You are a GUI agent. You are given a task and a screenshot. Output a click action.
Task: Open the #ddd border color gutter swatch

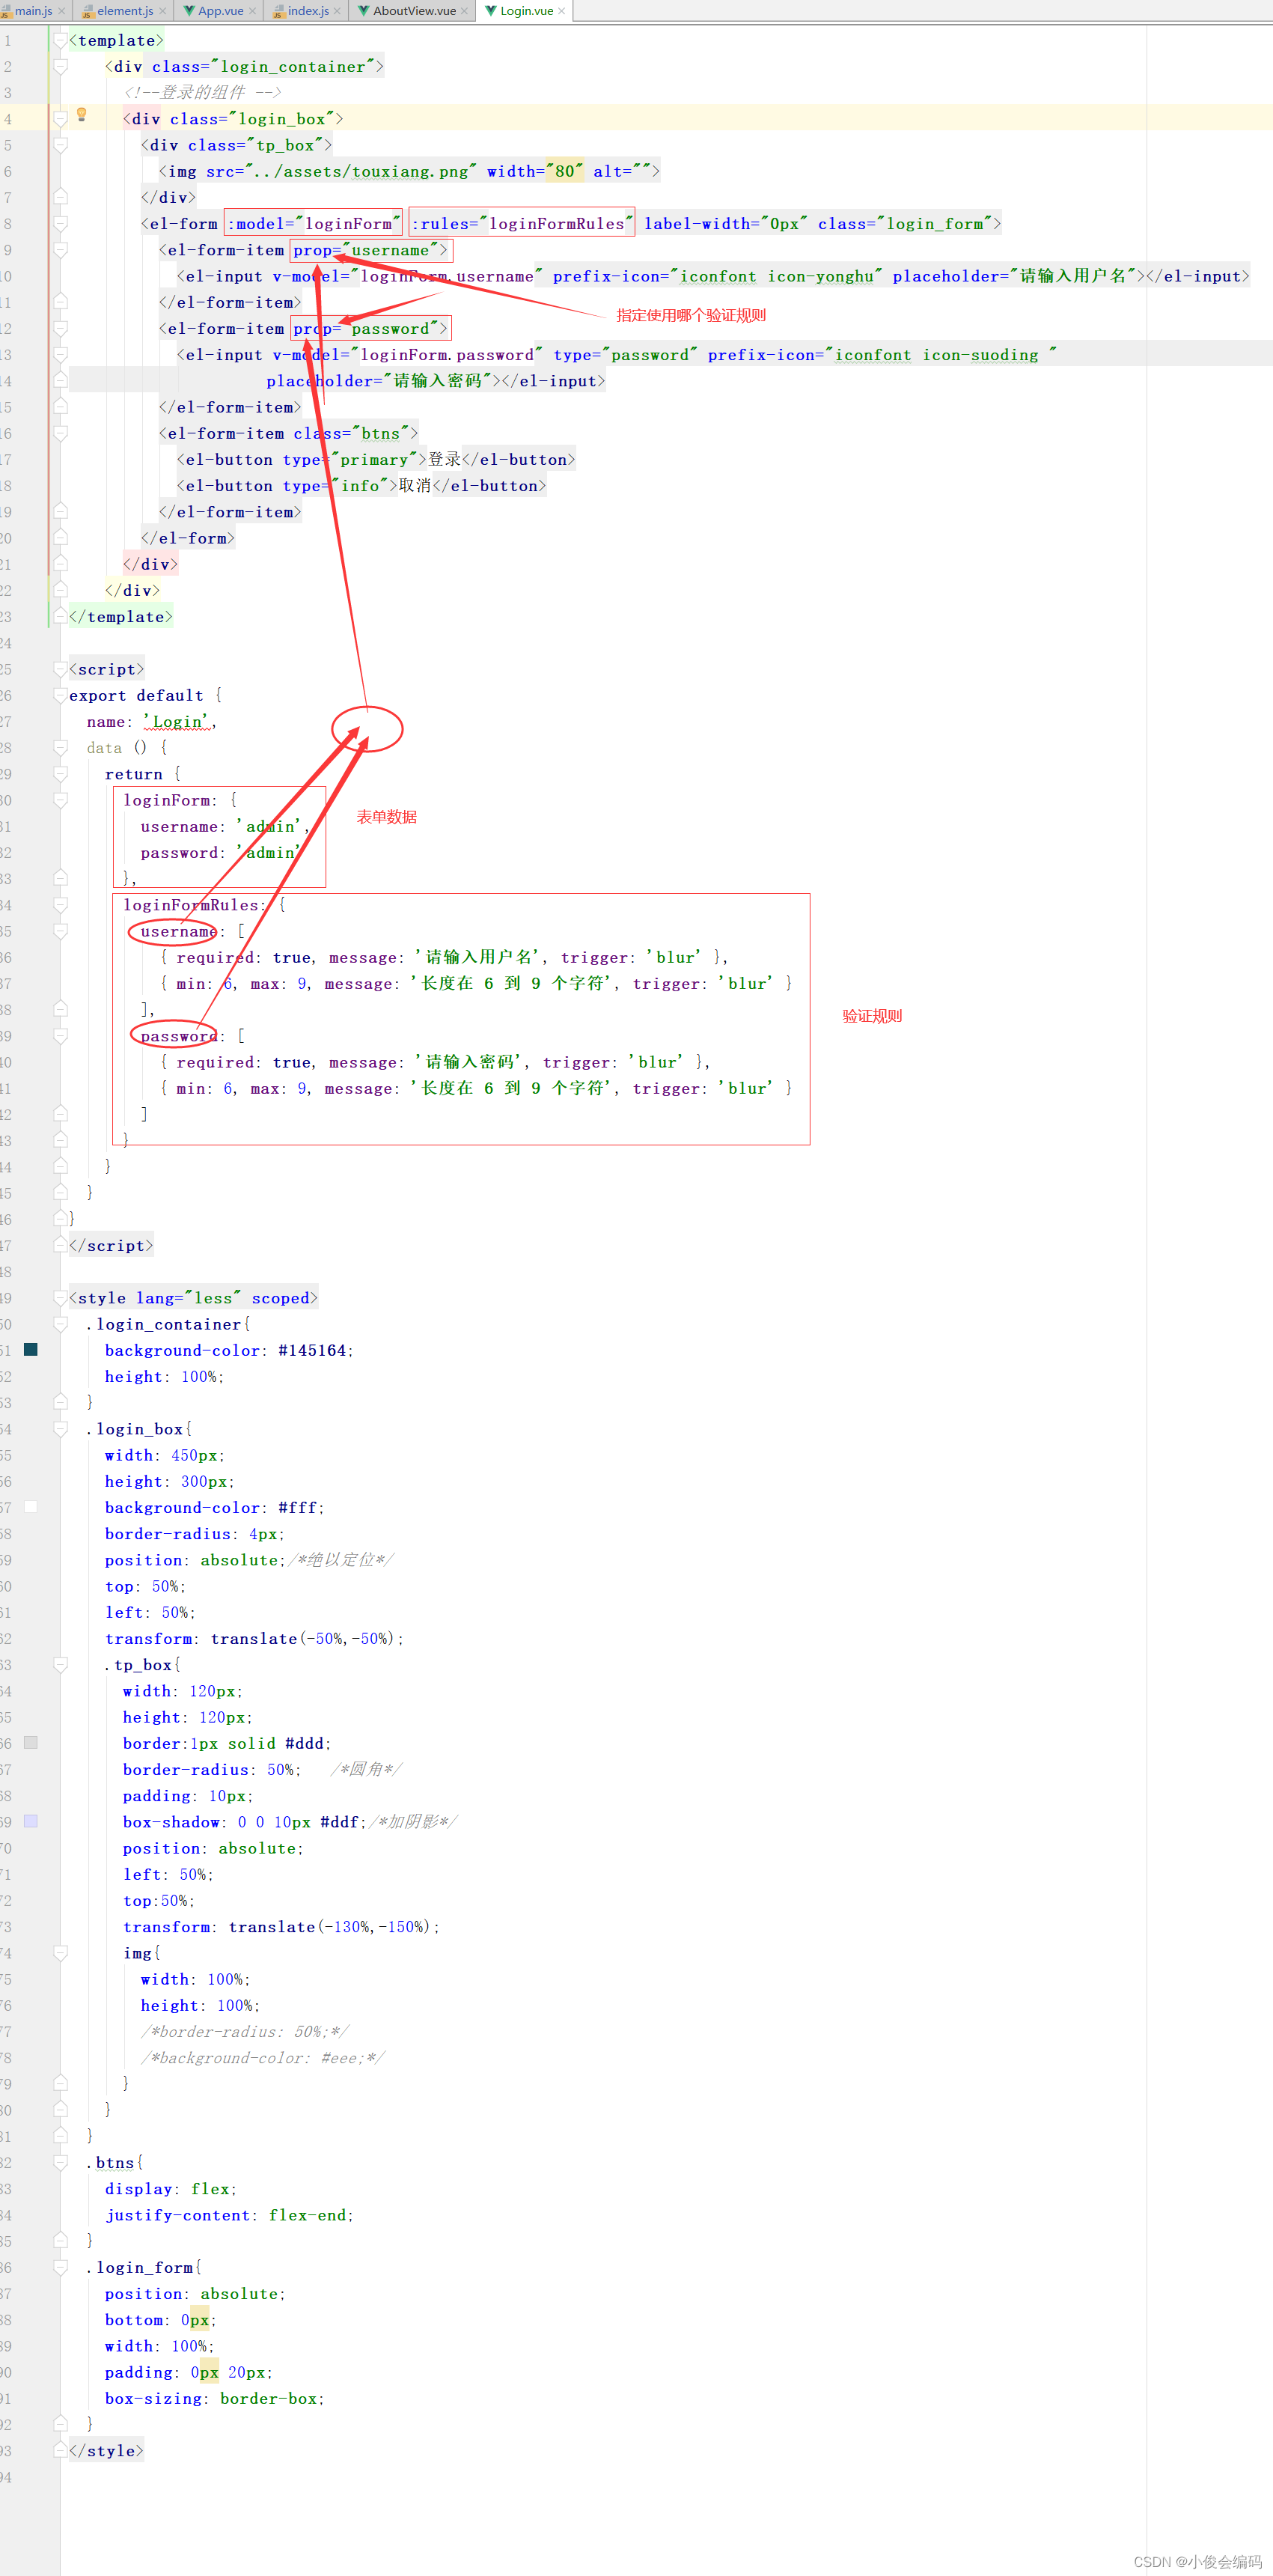[31, 1743]
